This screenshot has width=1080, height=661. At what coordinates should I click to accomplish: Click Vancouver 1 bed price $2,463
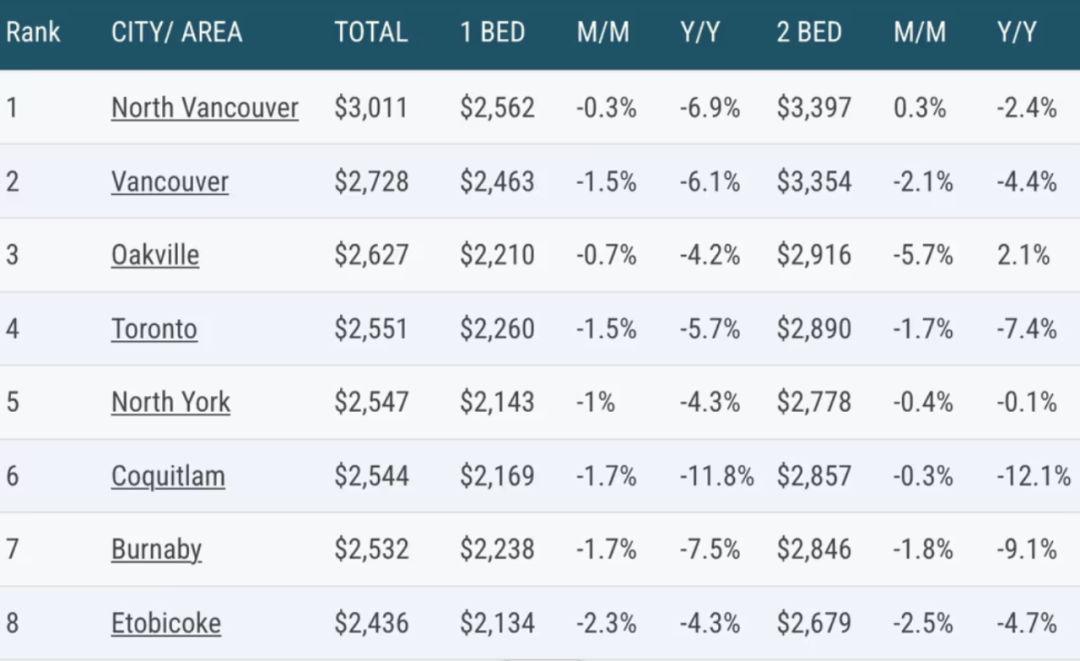click(x=497, y=182)
